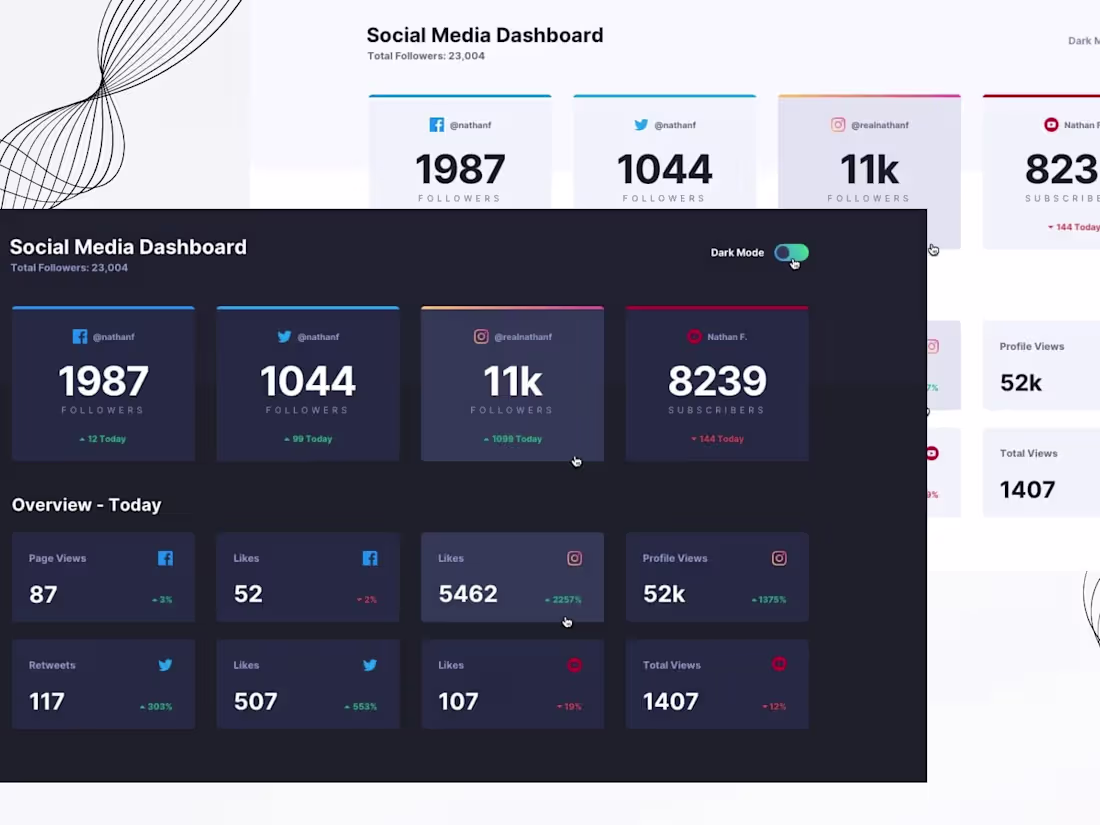Screen dimensions: 1100x825
Task: Select the Instagram icon on the @realnathanf card
Action: click(x=481, y=337)
